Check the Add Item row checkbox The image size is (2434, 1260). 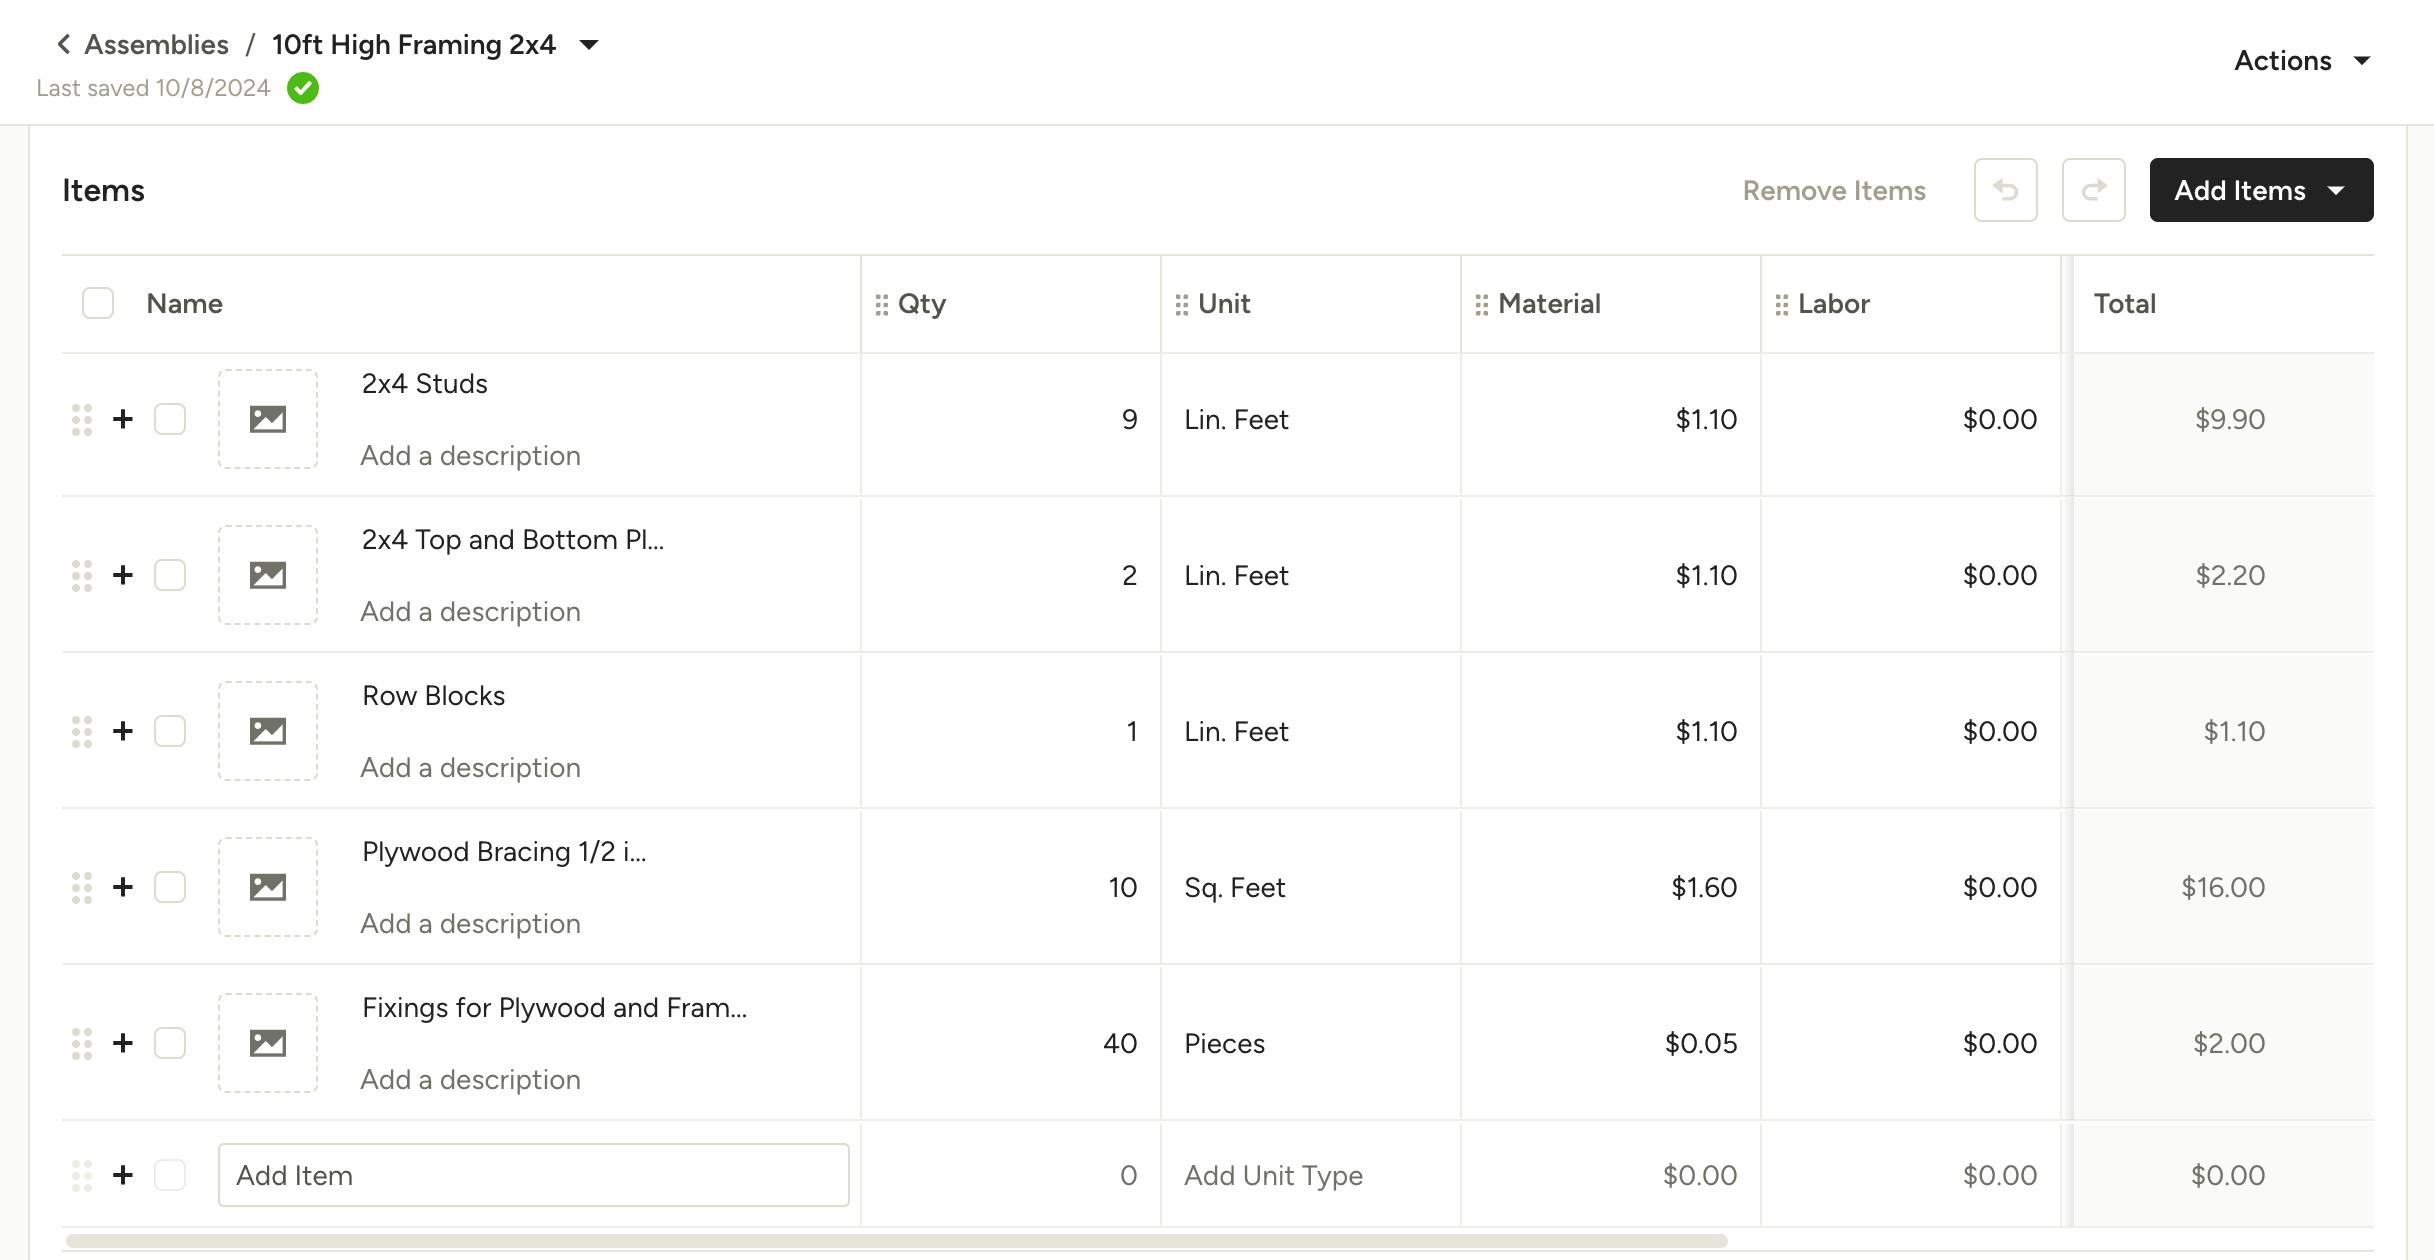click(170, 1175)
